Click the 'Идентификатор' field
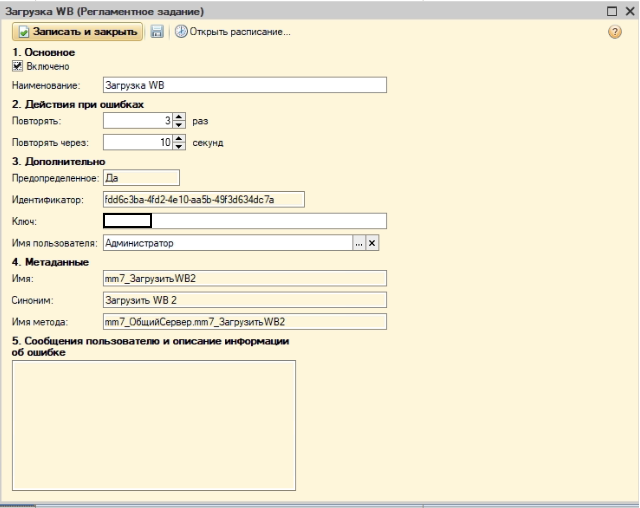 204,200
